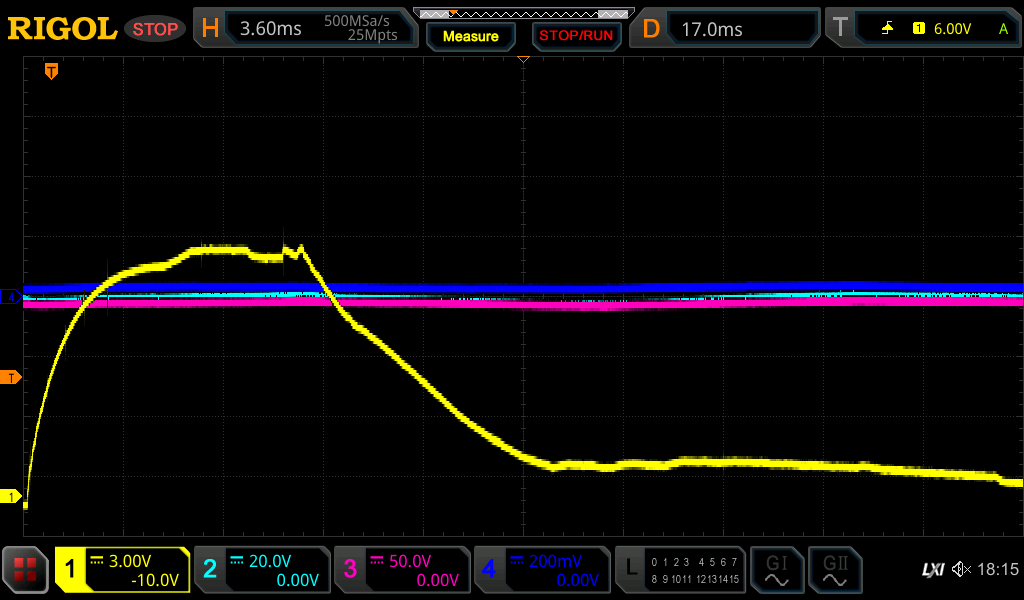
Task: Toggle channel 4 with 200mV scale
Action: (542, 570)
